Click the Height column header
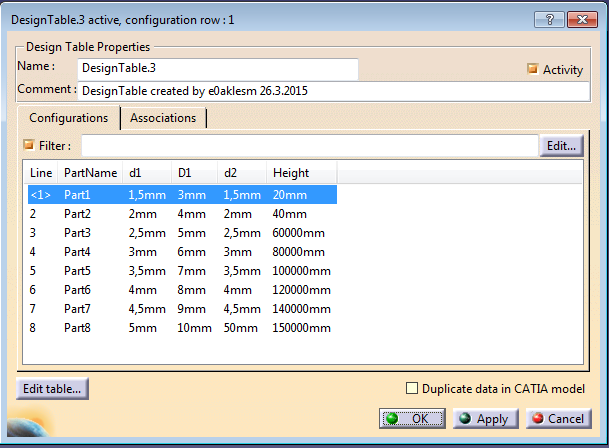This screenshot has width=609, height=448. click(x=301, y=173)
